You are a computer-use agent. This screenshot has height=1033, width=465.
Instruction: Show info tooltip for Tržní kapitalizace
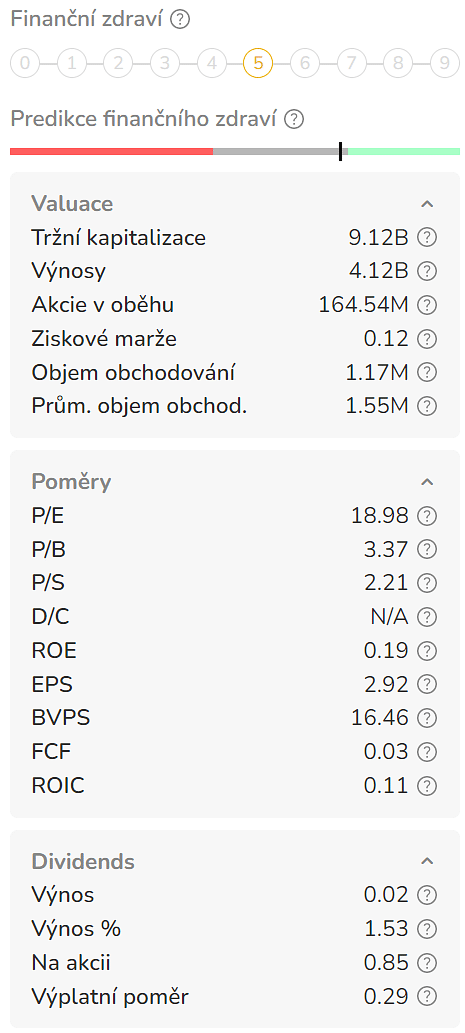click(x=427, y=237)
